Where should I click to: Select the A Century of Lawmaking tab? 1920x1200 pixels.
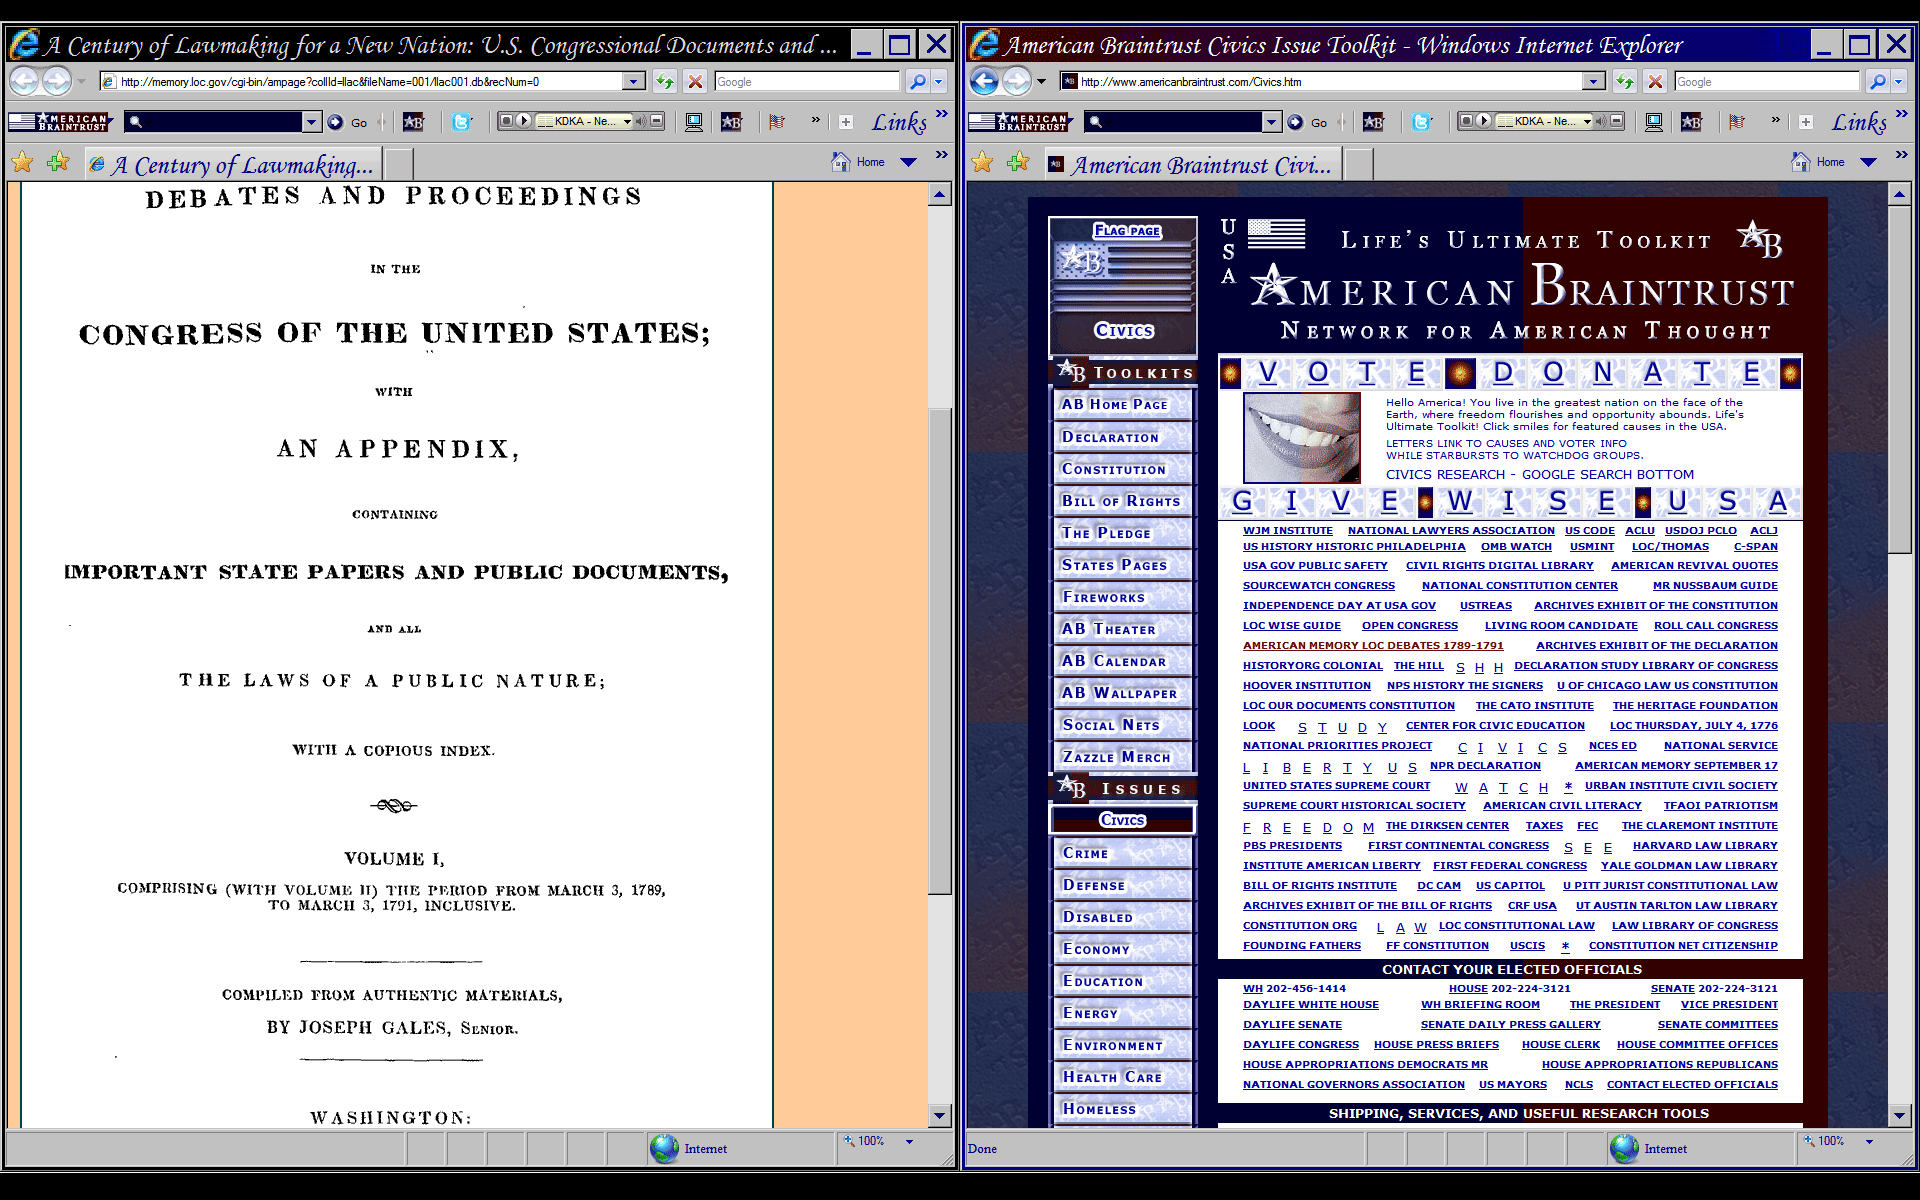(232, 165)
